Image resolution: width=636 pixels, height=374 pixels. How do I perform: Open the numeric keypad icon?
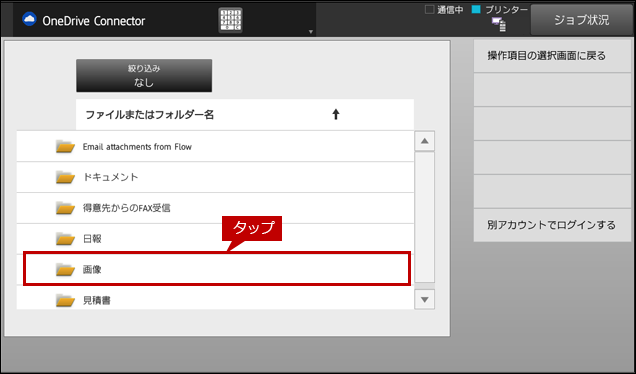click(230, 20)
